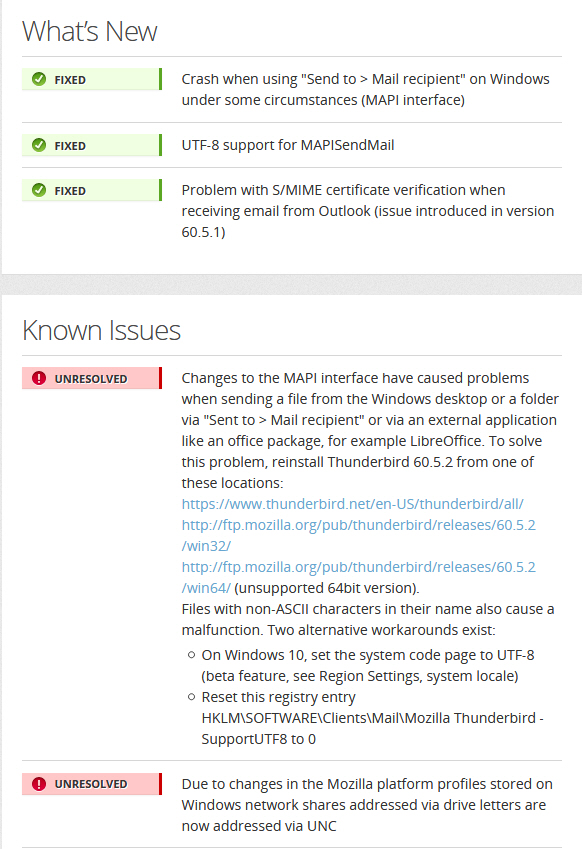Click UNRESOLVED badge for Windows network shares profiles
This screenshot has width=582, height=849.
(x=92, y=783)
